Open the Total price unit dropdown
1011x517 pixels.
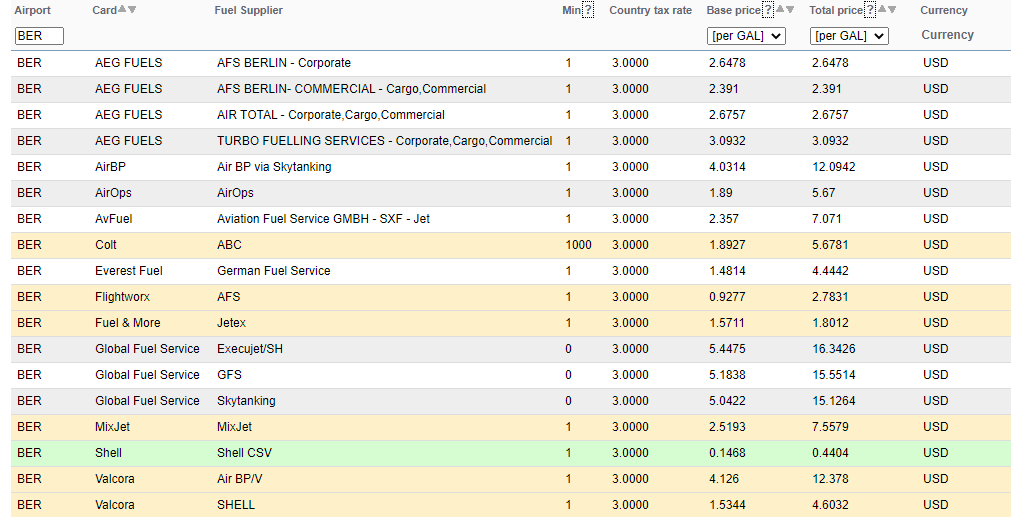(x=849, y=36)
